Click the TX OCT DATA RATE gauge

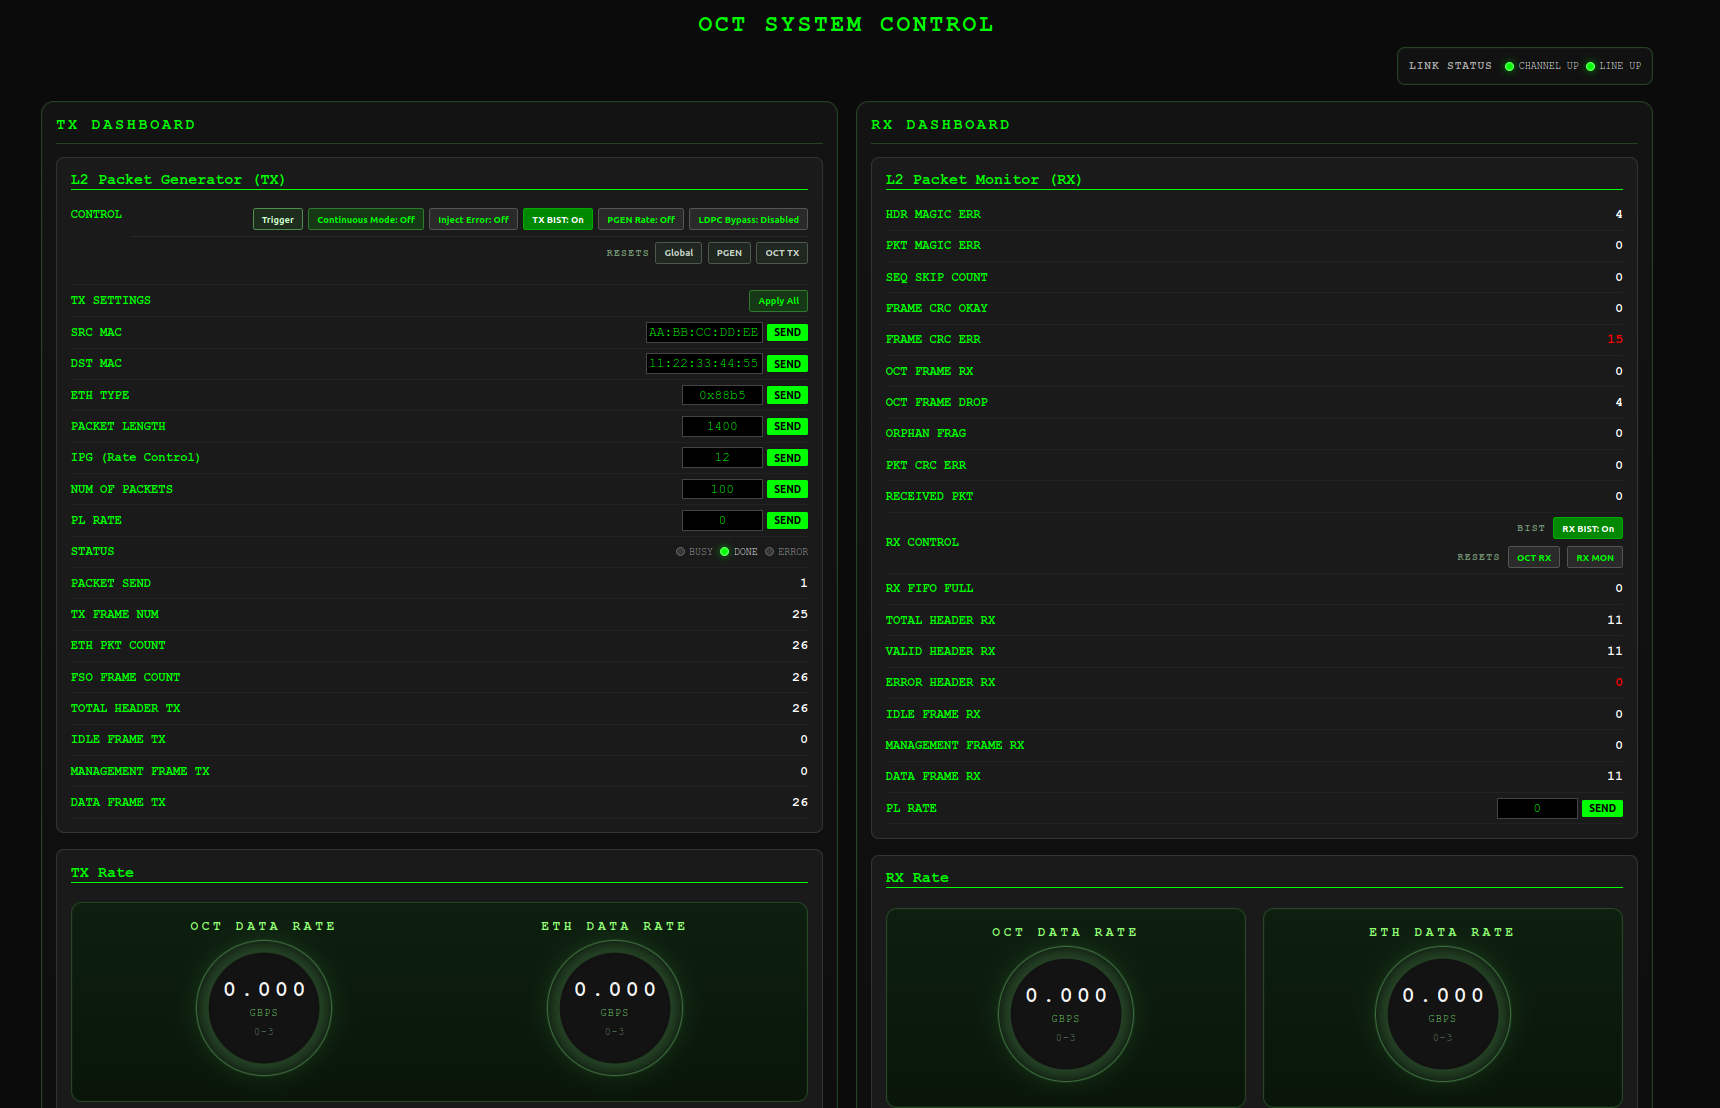(263, 1007)
